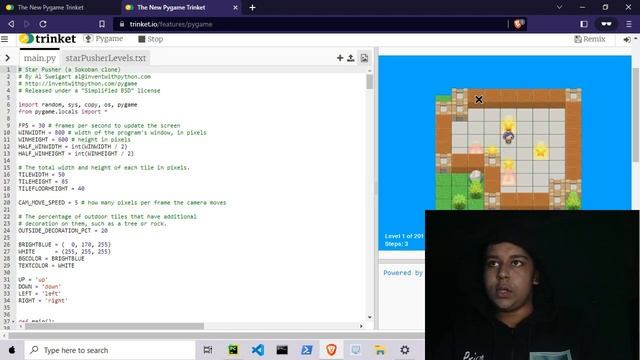Viewport: 640px width, 360px height.
Task: Open Visual Studio Code from taskbar
Action: 258,350
